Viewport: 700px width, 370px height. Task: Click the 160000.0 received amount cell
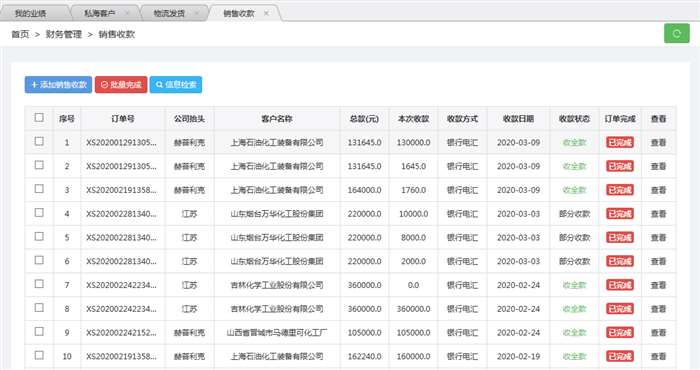pos(413,357)
